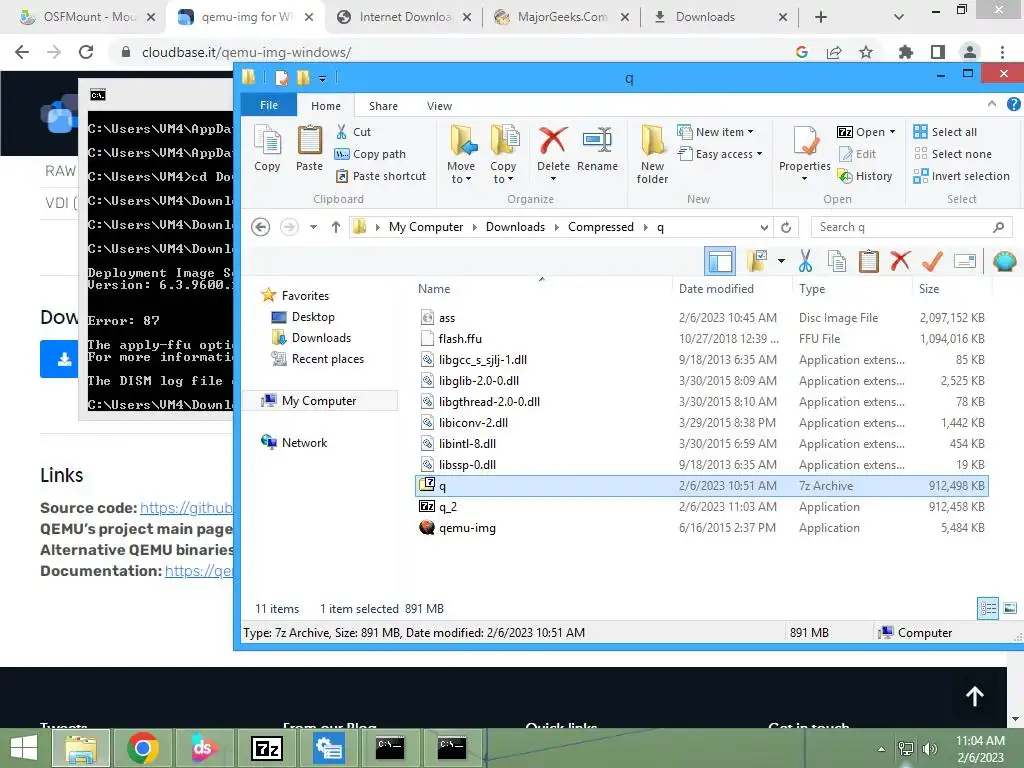The image size is (1024, 768).
Task: Go up one folder level
Action: coord(336,227)
